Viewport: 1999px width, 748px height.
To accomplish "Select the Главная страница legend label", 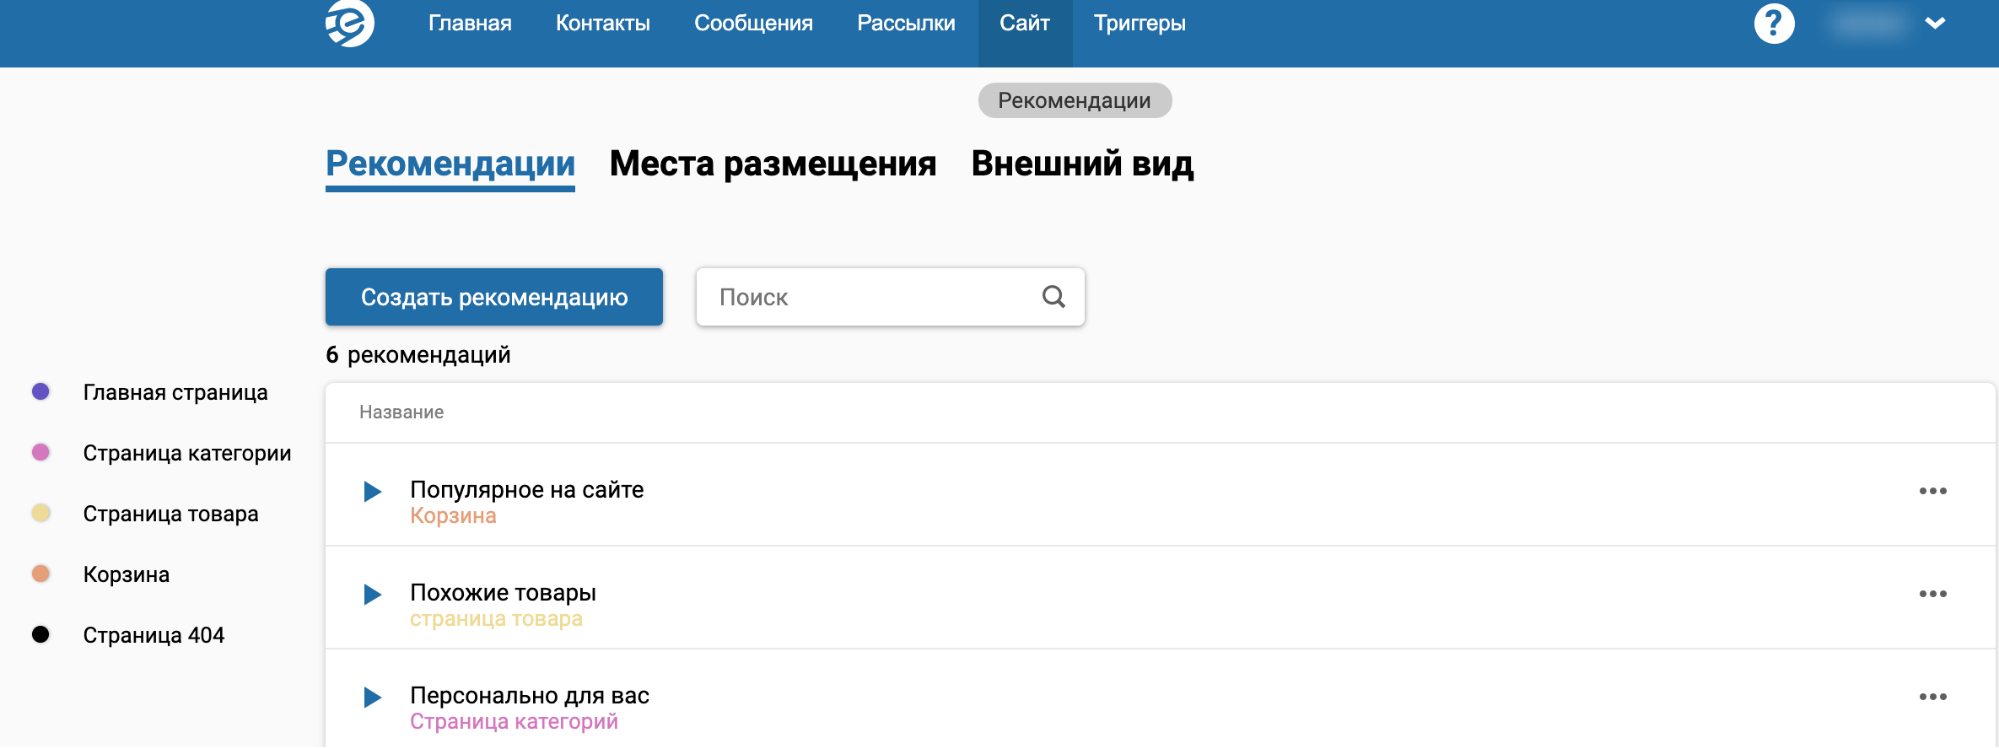I will click(175, 393).
